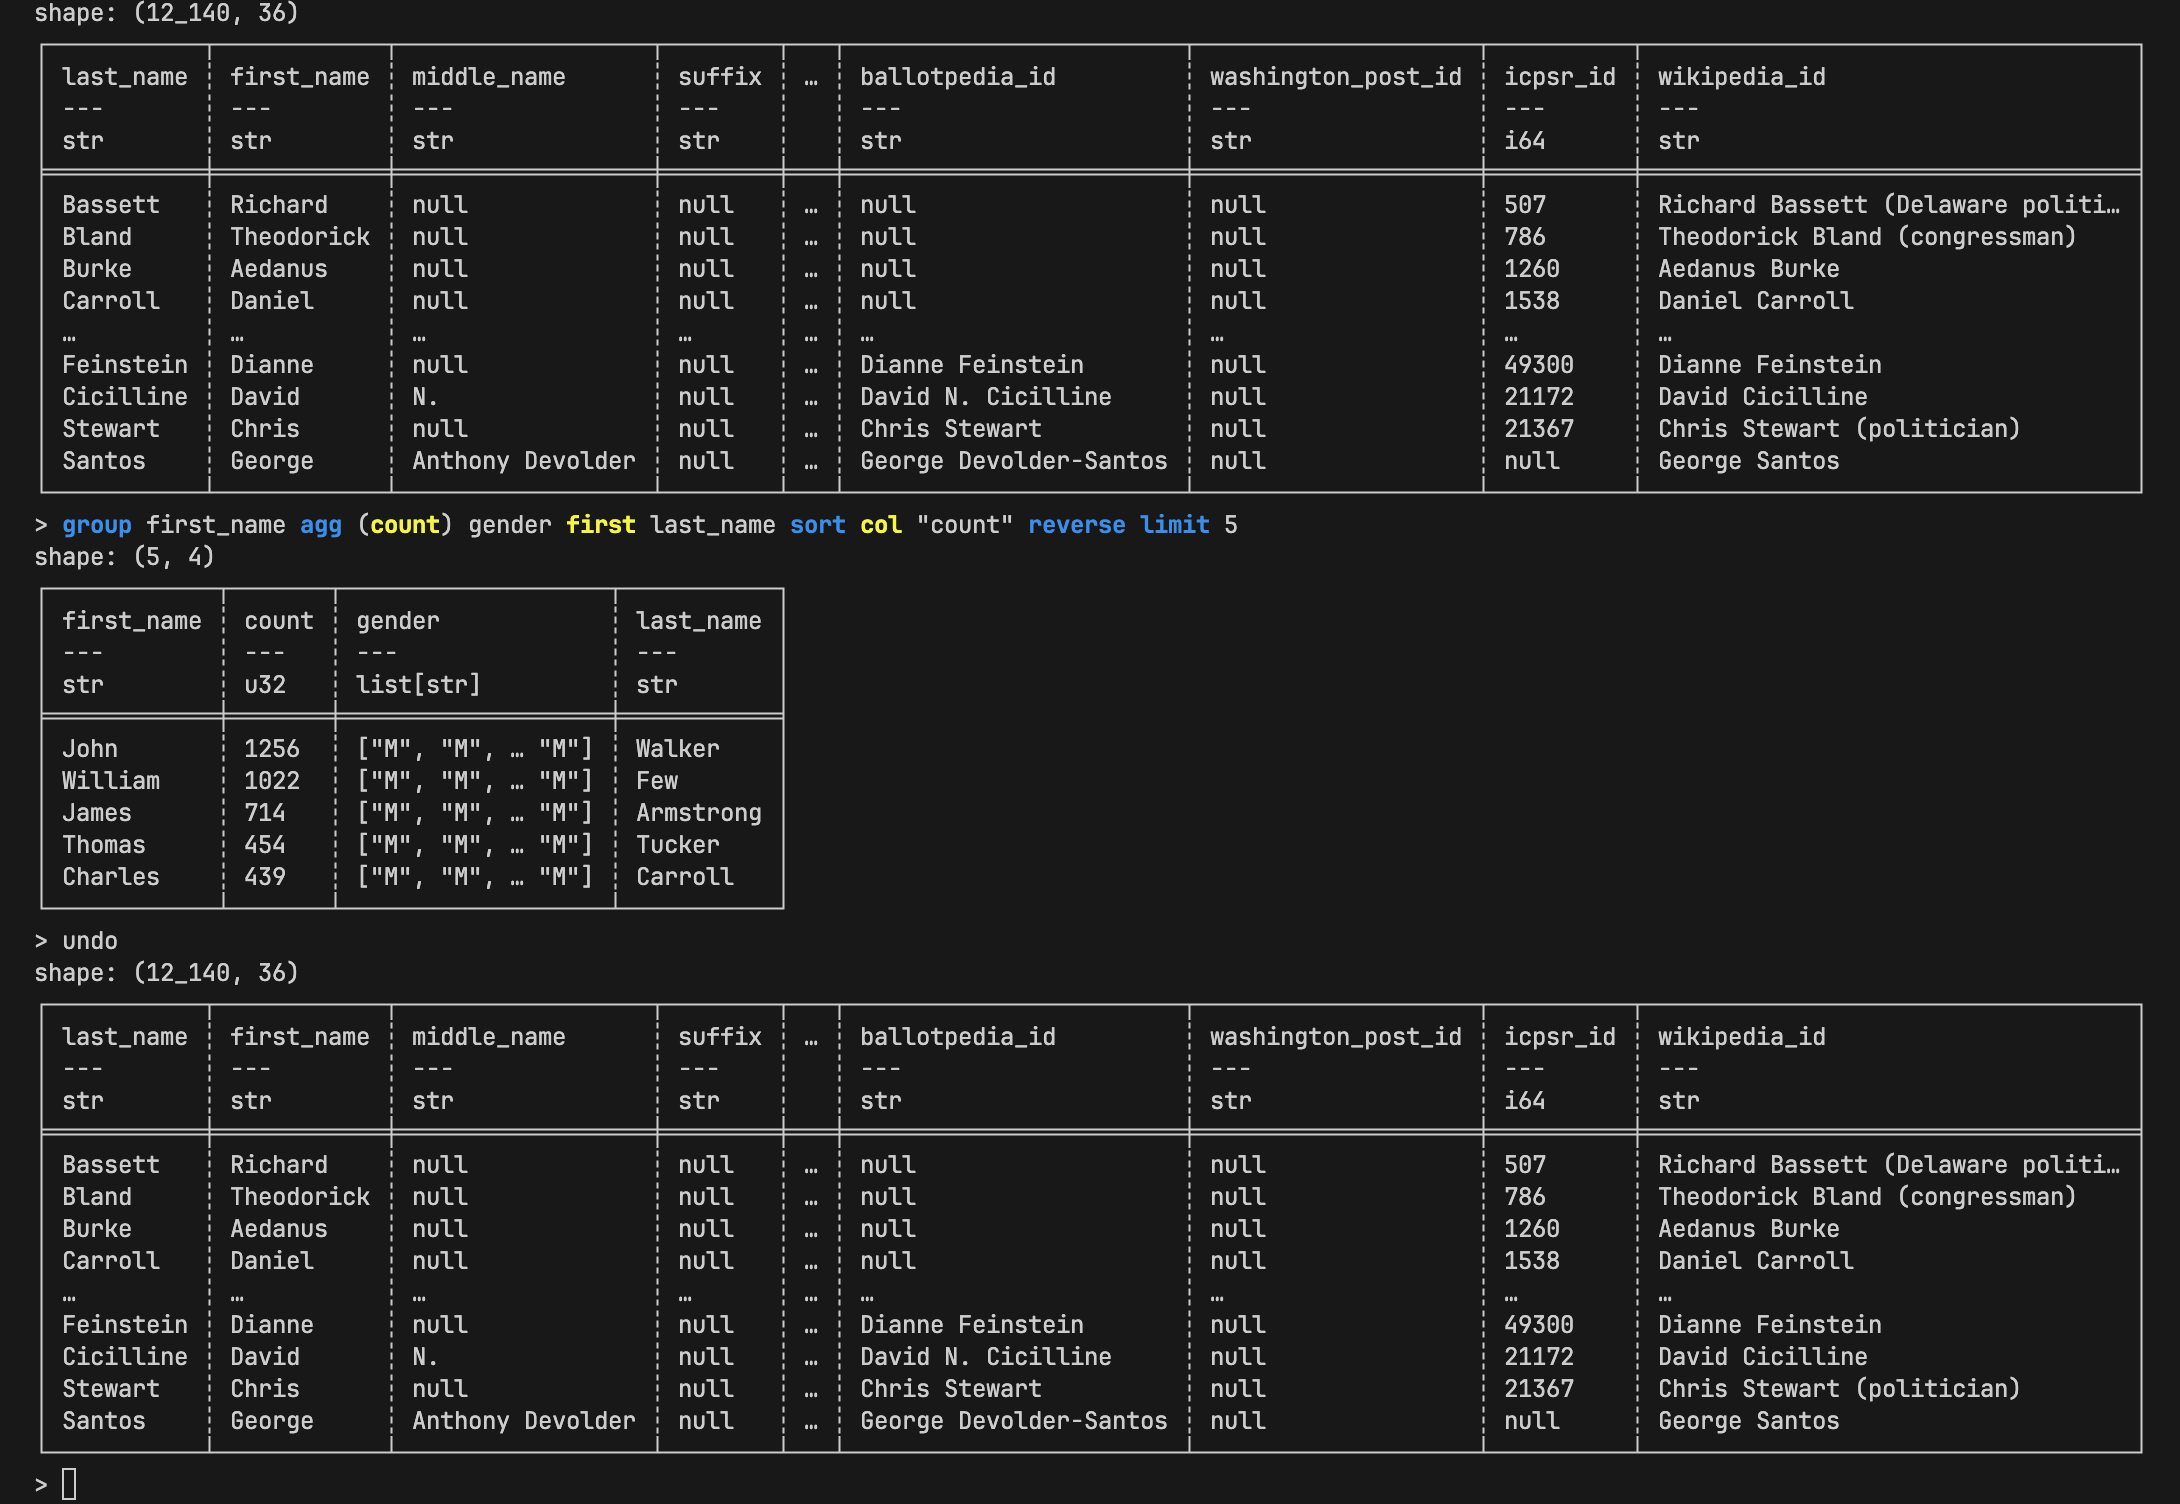This screenshot has height=1504, width=2180.
Task: Click the 'agg' keyword in the command line
Action: pos(320,525)
